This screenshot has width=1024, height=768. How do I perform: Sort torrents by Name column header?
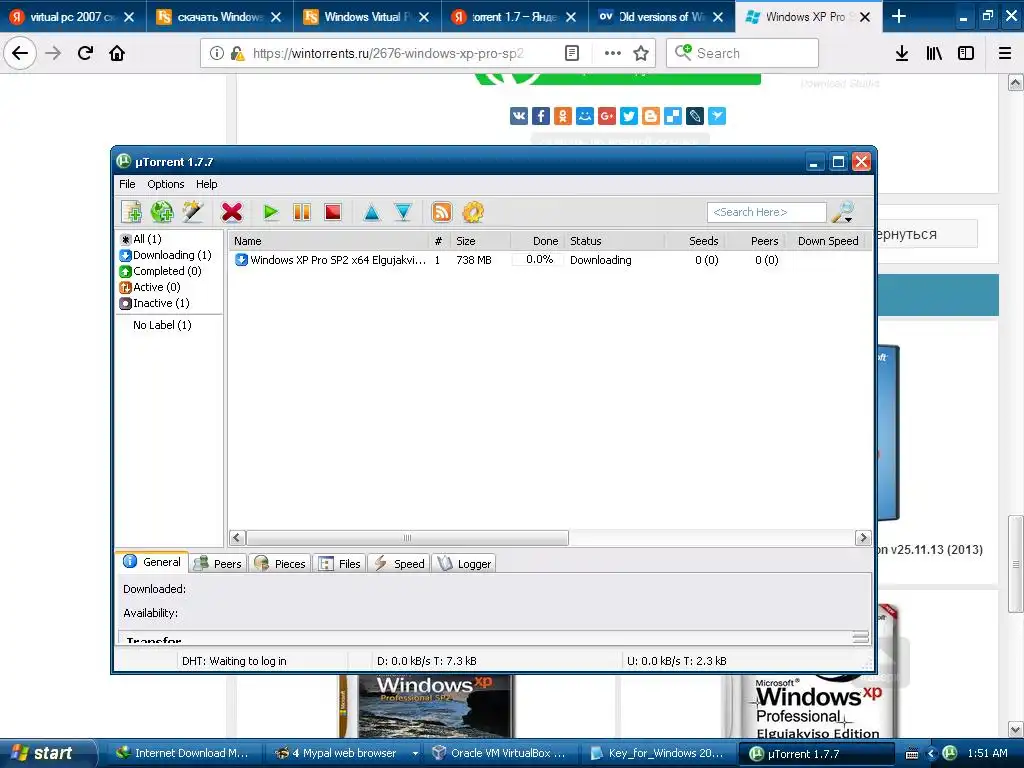click(328, 241)
